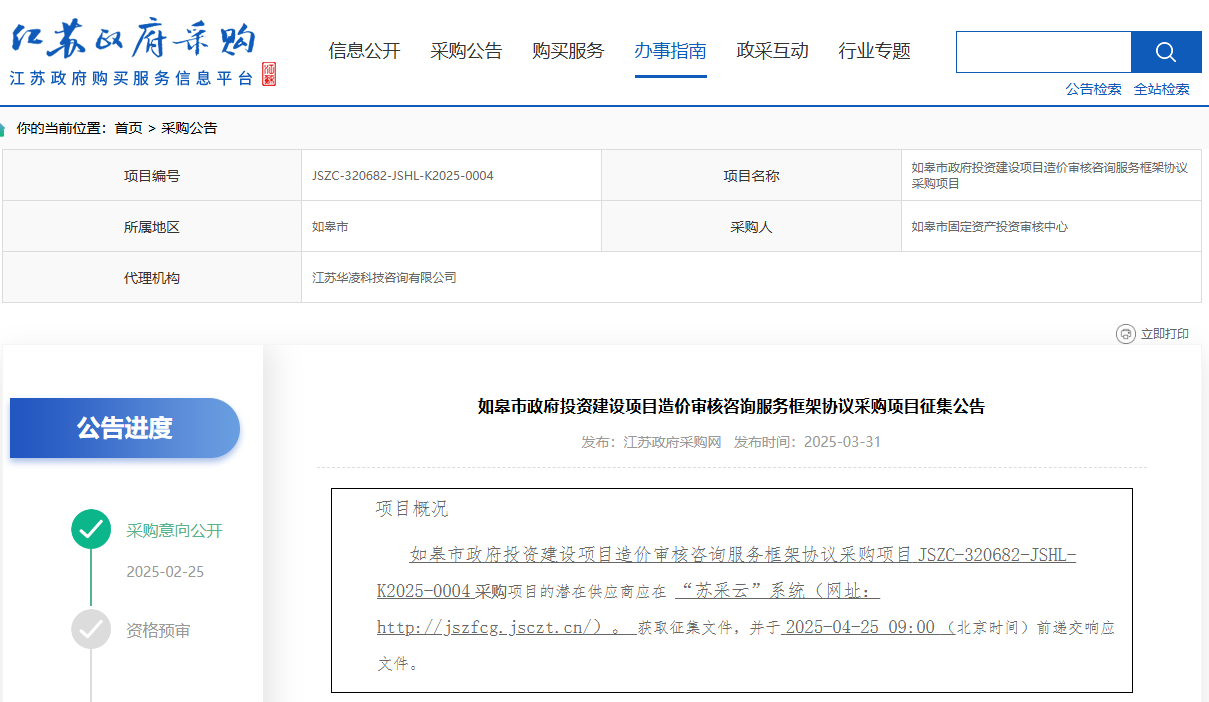Select the green checkmark for 采购意向公开
1209x702 pixels.
tap(91, 530)
